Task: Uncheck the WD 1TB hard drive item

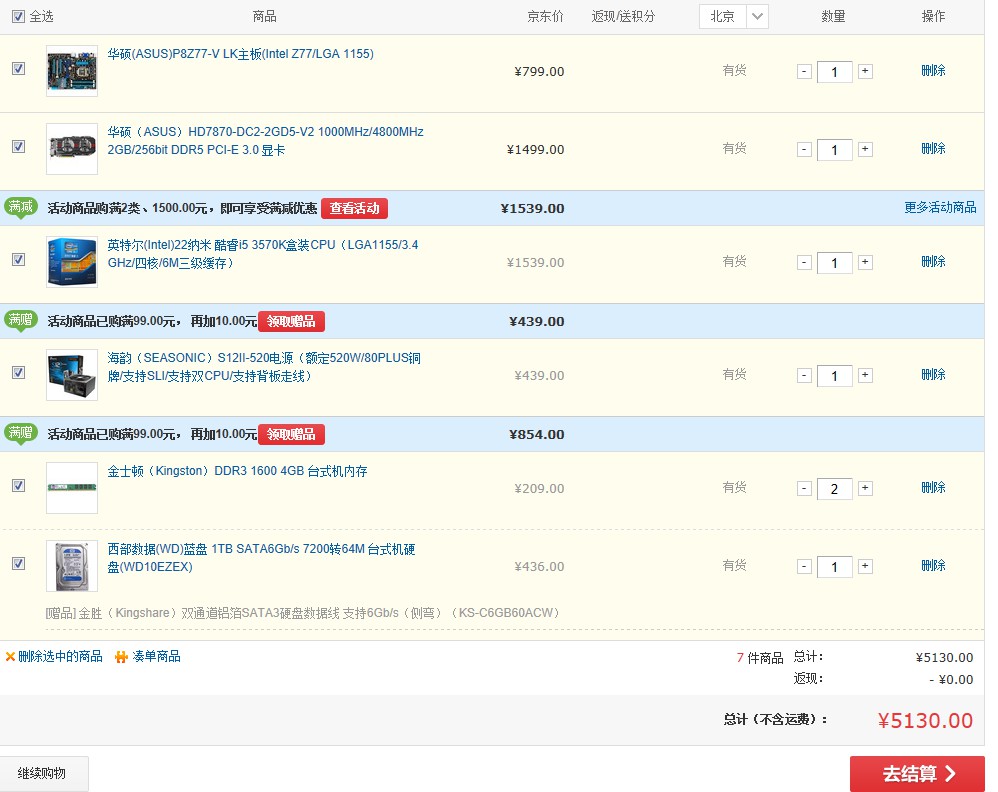Action: coord(18,564)
